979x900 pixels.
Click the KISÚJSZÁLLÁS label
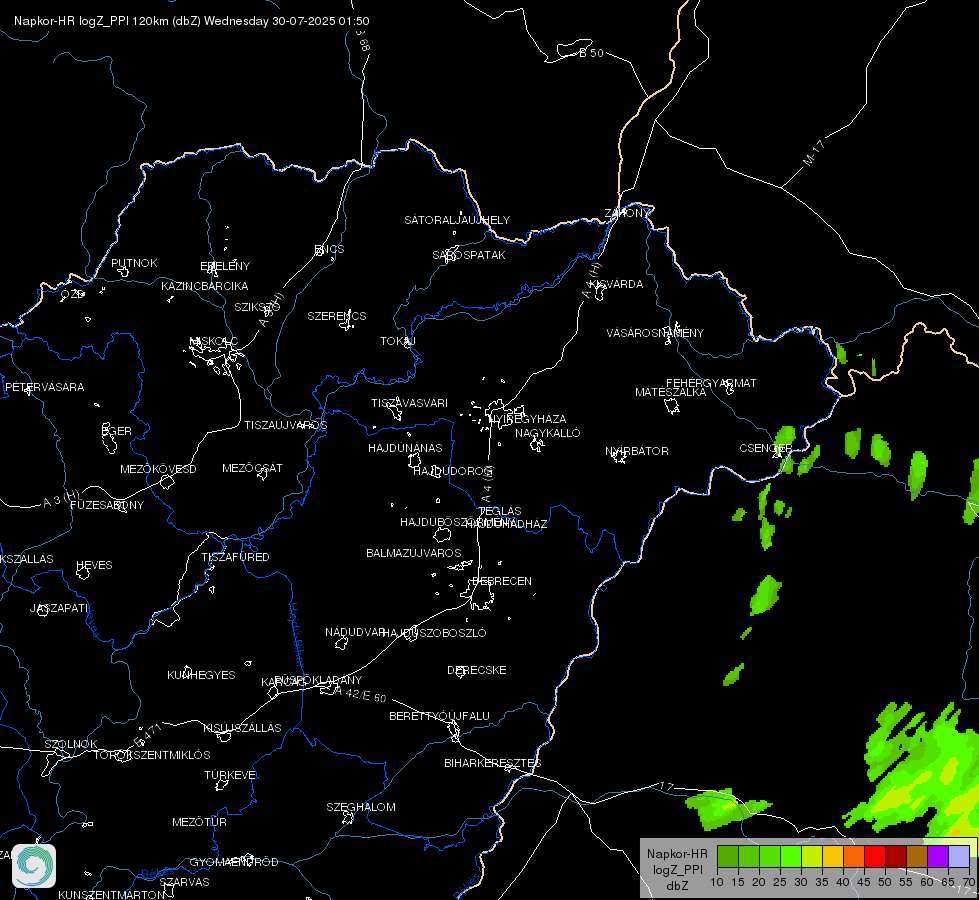click(242, 728)
